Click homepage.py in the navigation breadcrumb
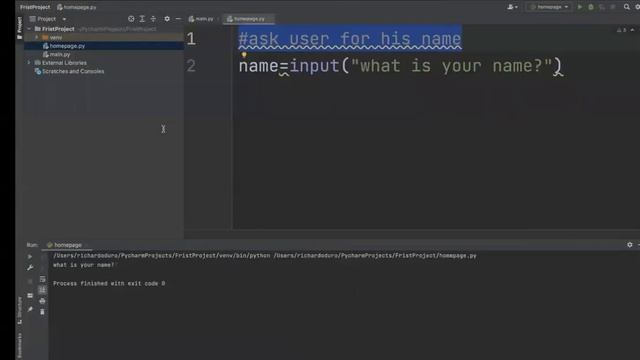640x360 pixels. 77,7
